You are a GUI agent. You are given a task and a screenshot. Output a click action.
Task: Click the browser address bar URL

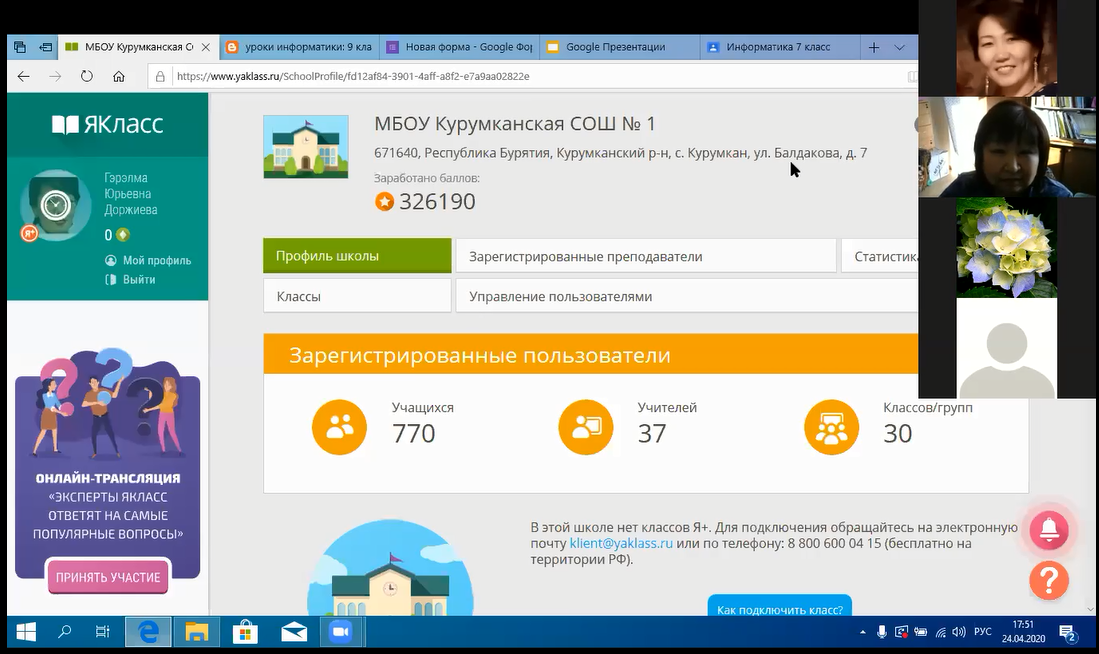pos(400,76)
